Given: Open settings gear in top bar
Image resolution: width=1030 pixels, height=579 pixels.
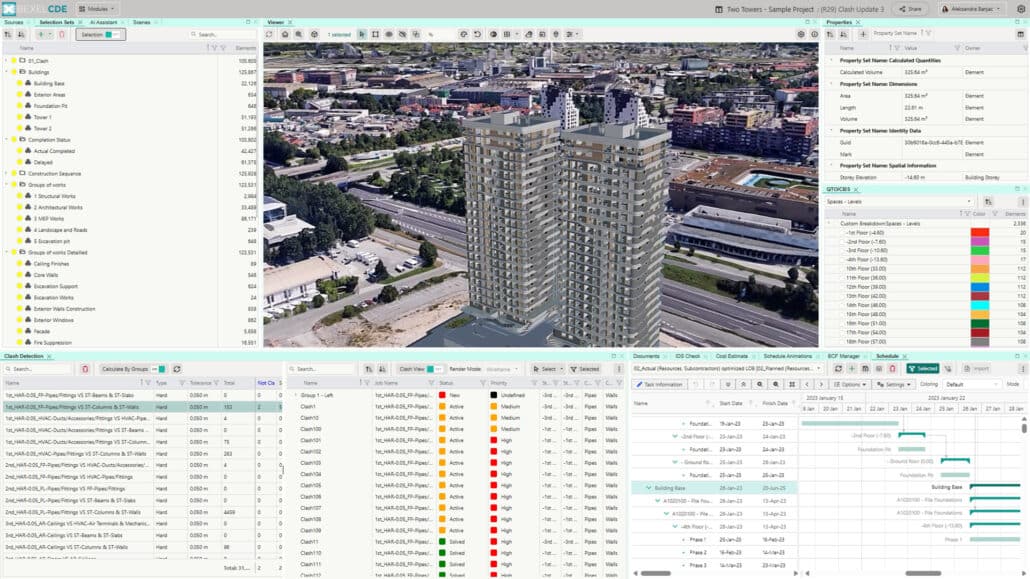Looking at the screenshot, I should (1020, 9).
